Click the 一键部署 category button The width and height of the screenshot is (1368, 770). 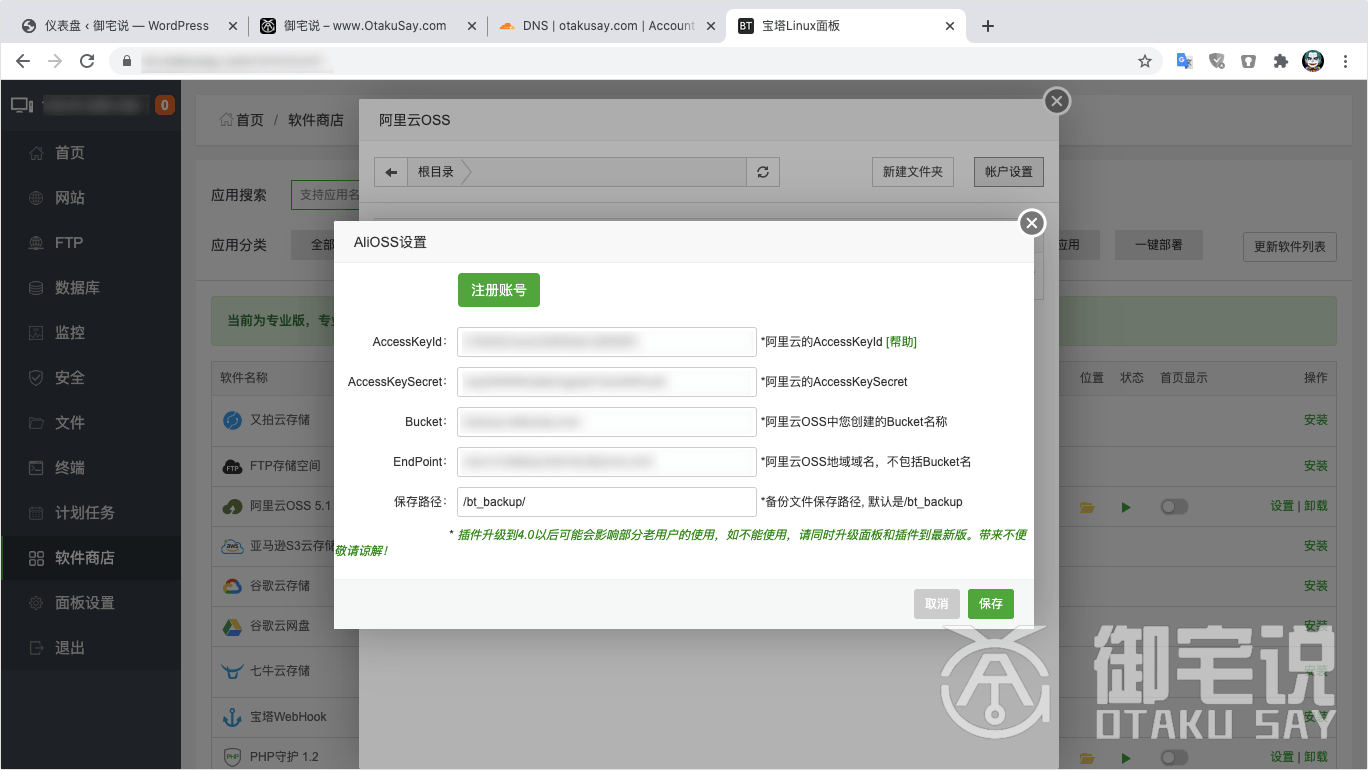click(x=1158, y=245)
